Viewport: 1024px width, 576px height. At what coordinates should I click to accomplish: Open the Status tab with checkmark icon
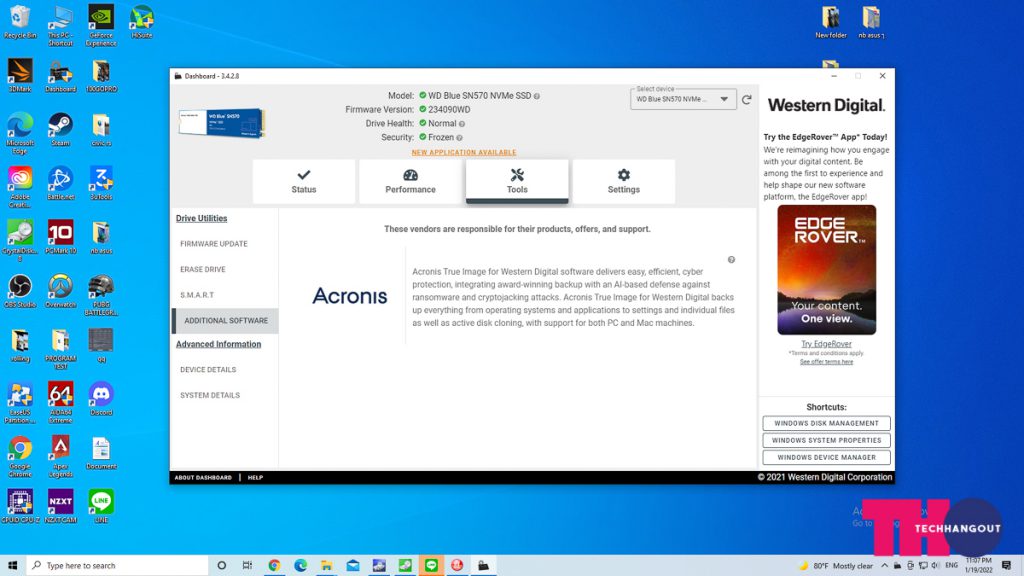304,182
